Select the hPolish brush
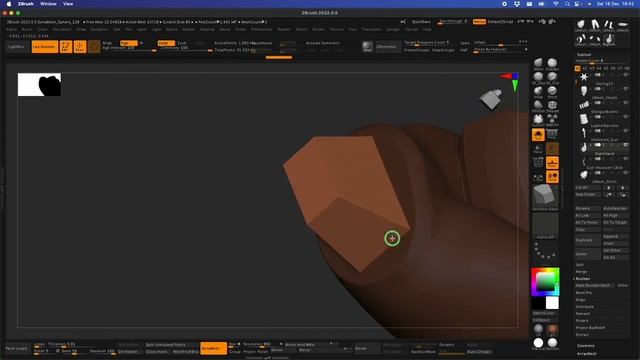 (538, 105)
